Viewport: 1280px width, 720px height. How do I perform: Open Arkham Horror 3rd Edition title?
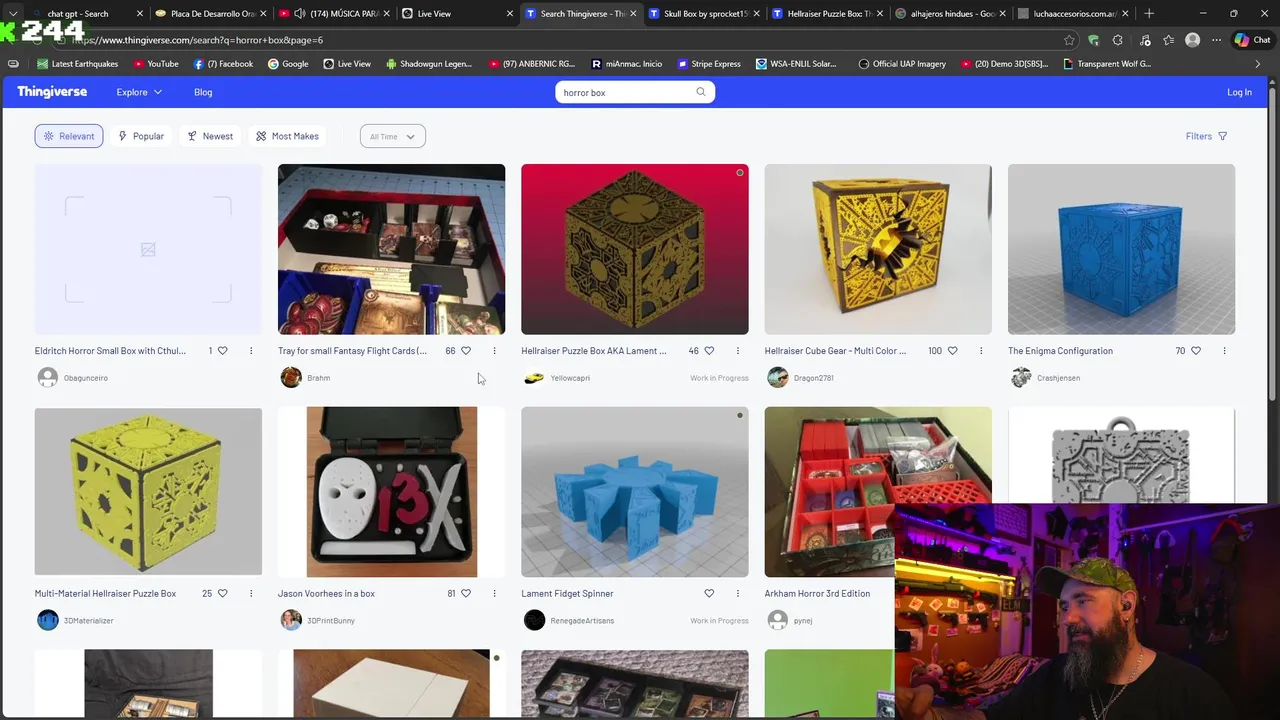(817, 593)
